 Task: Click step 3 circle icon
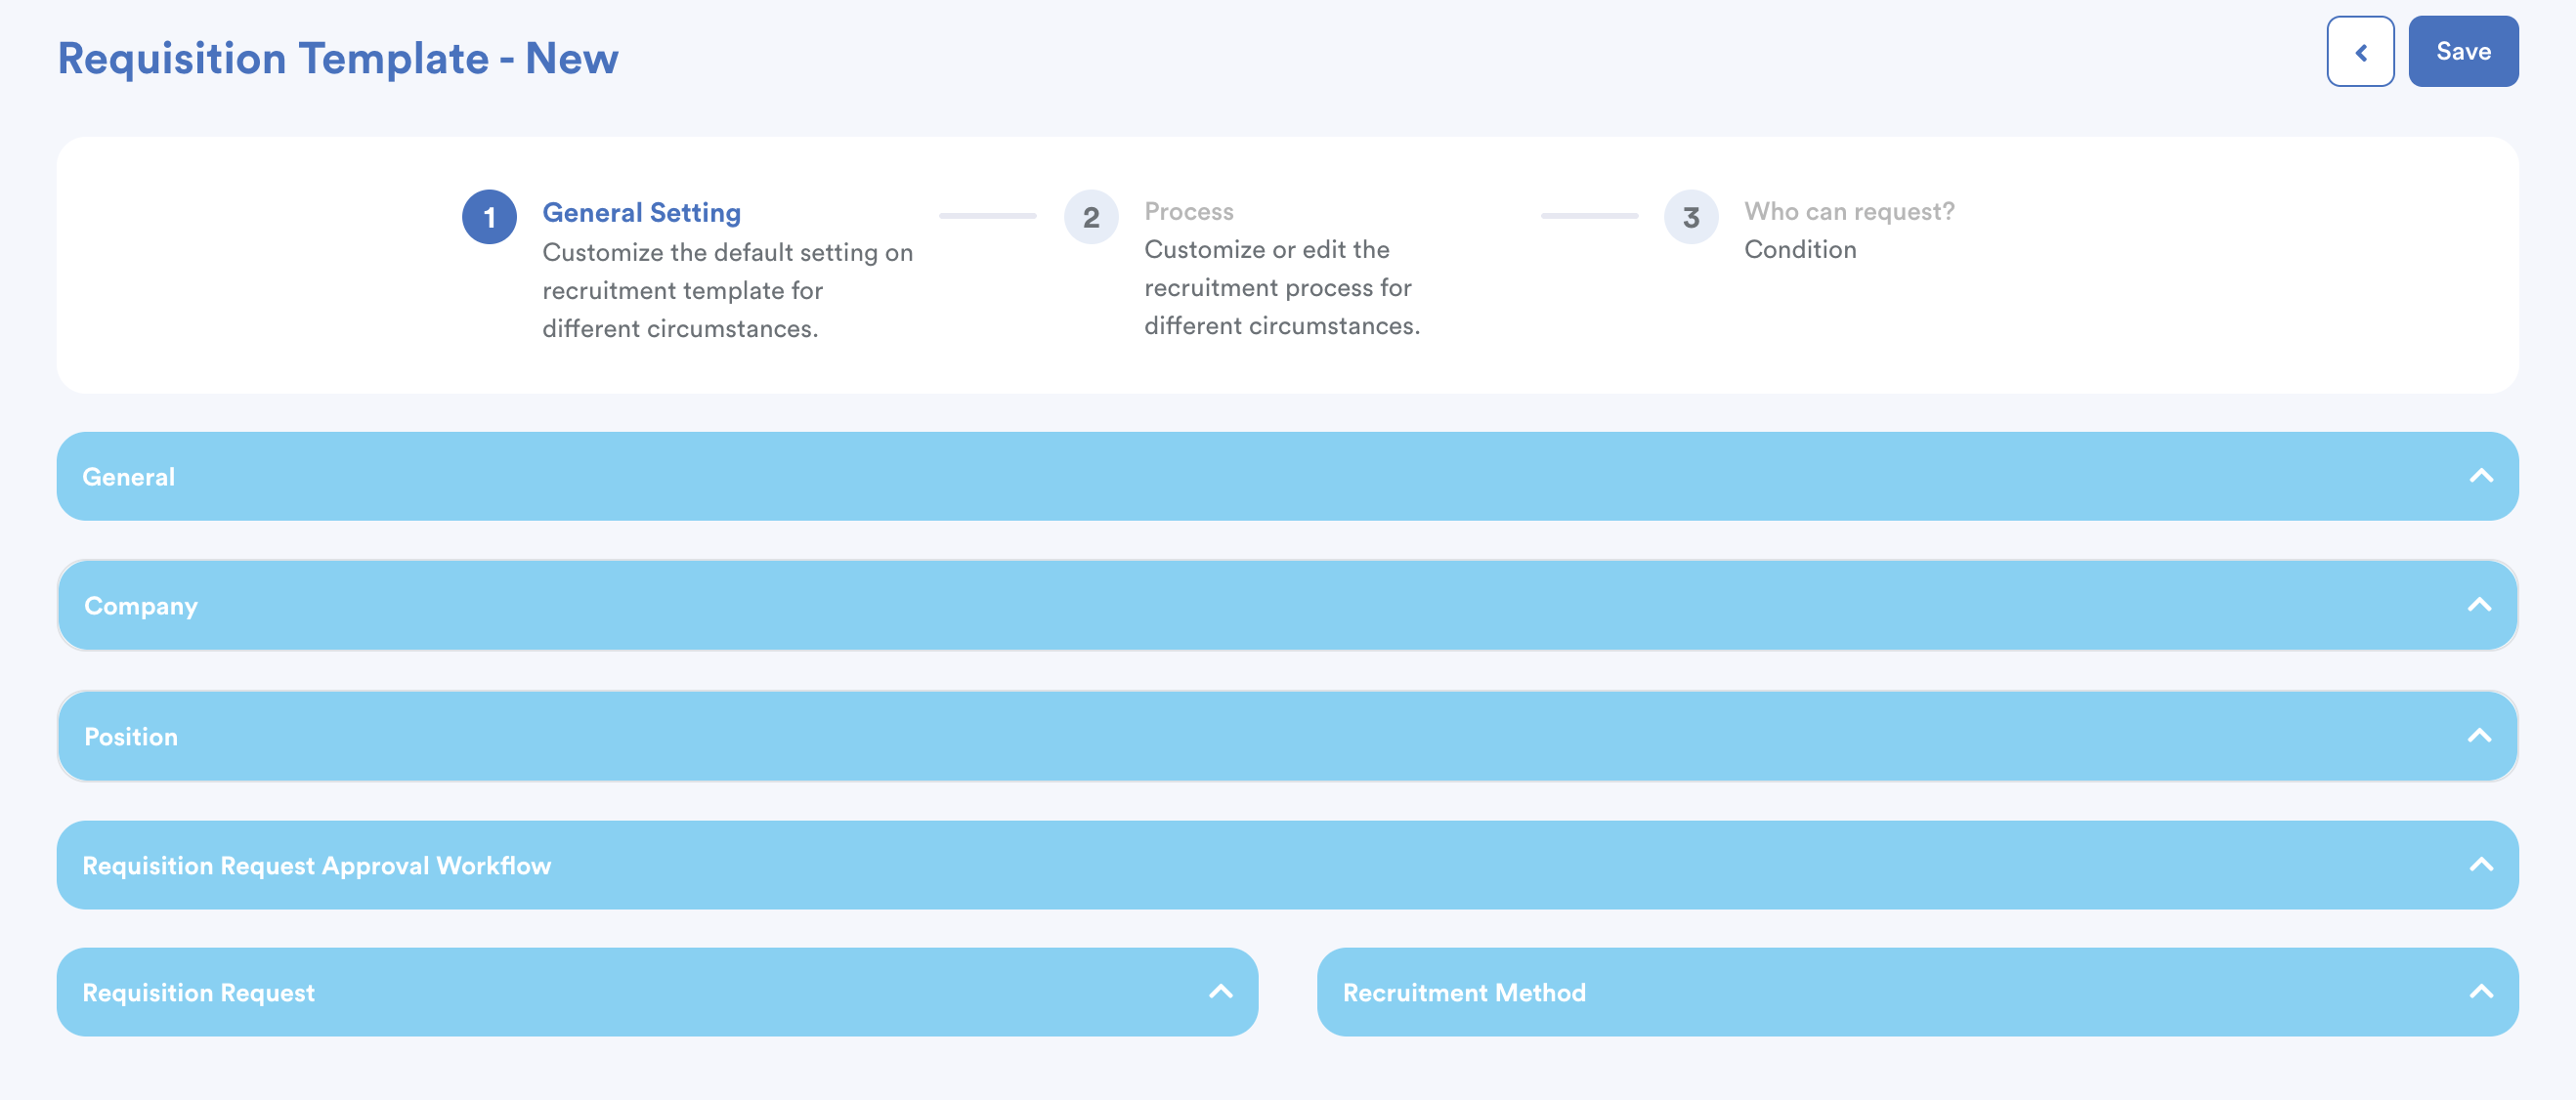(x=1690, y=217)
